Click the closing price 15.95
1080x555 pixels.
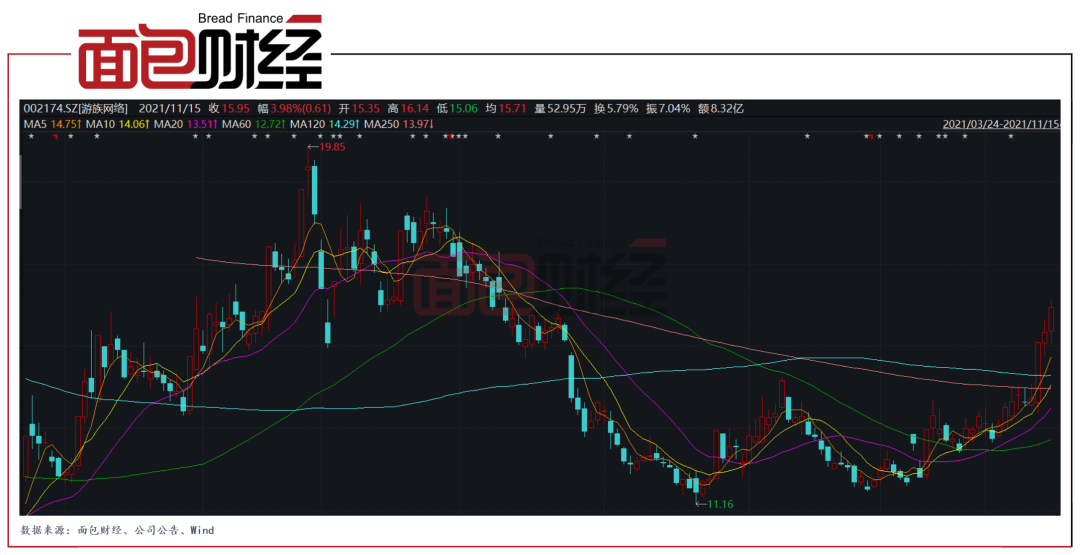[x=236, y=109]
